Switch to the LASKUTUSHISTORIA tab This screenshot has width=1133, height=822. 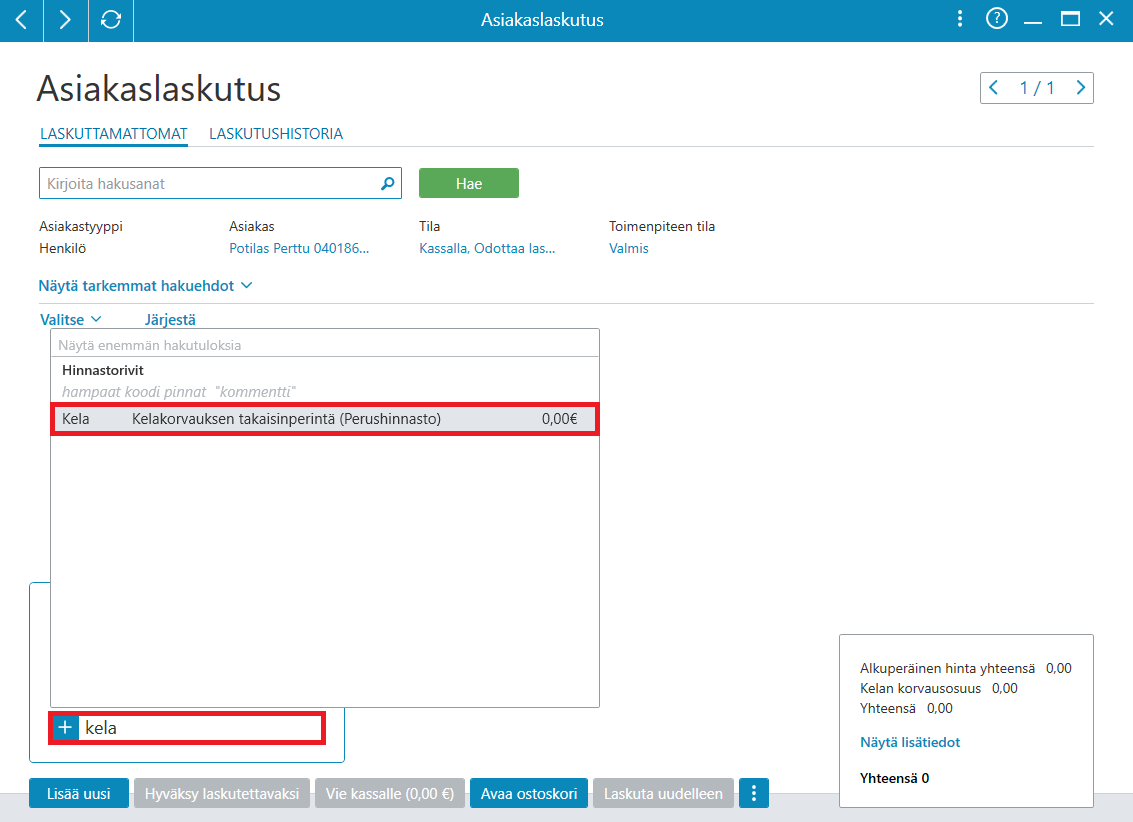coord(276,134)
